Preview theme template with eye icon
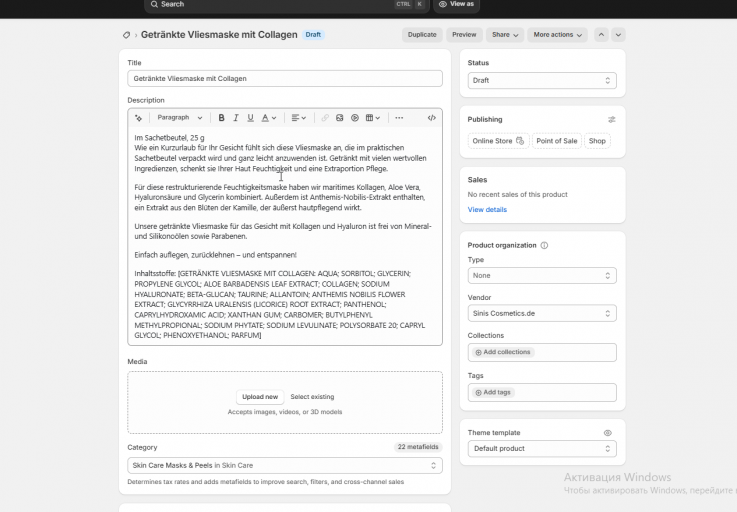Screen dimensions: 737x512 coord(608,433)
